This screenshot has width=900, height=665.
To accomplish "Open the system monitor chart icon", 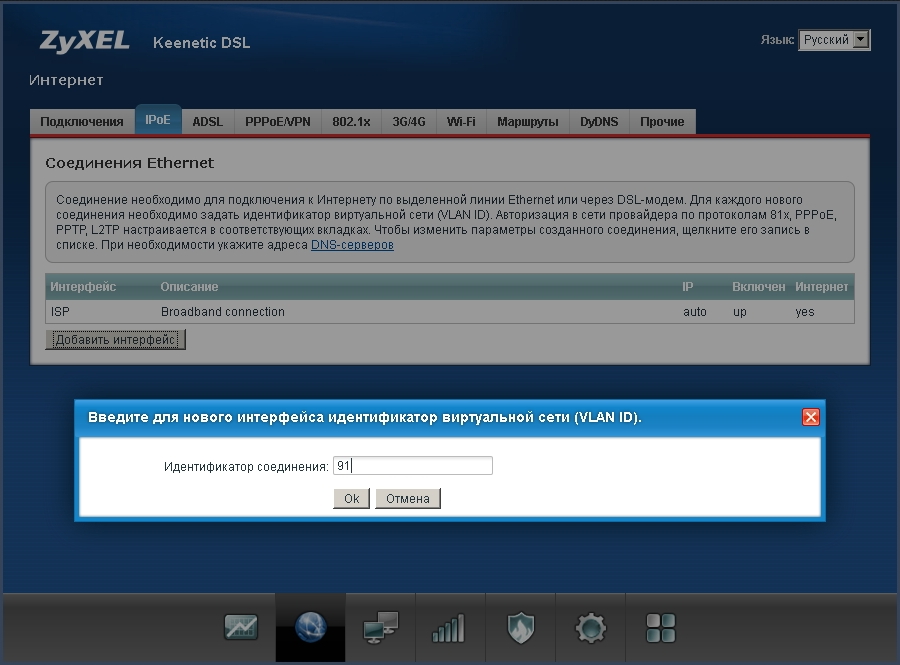I will (240, 628).
